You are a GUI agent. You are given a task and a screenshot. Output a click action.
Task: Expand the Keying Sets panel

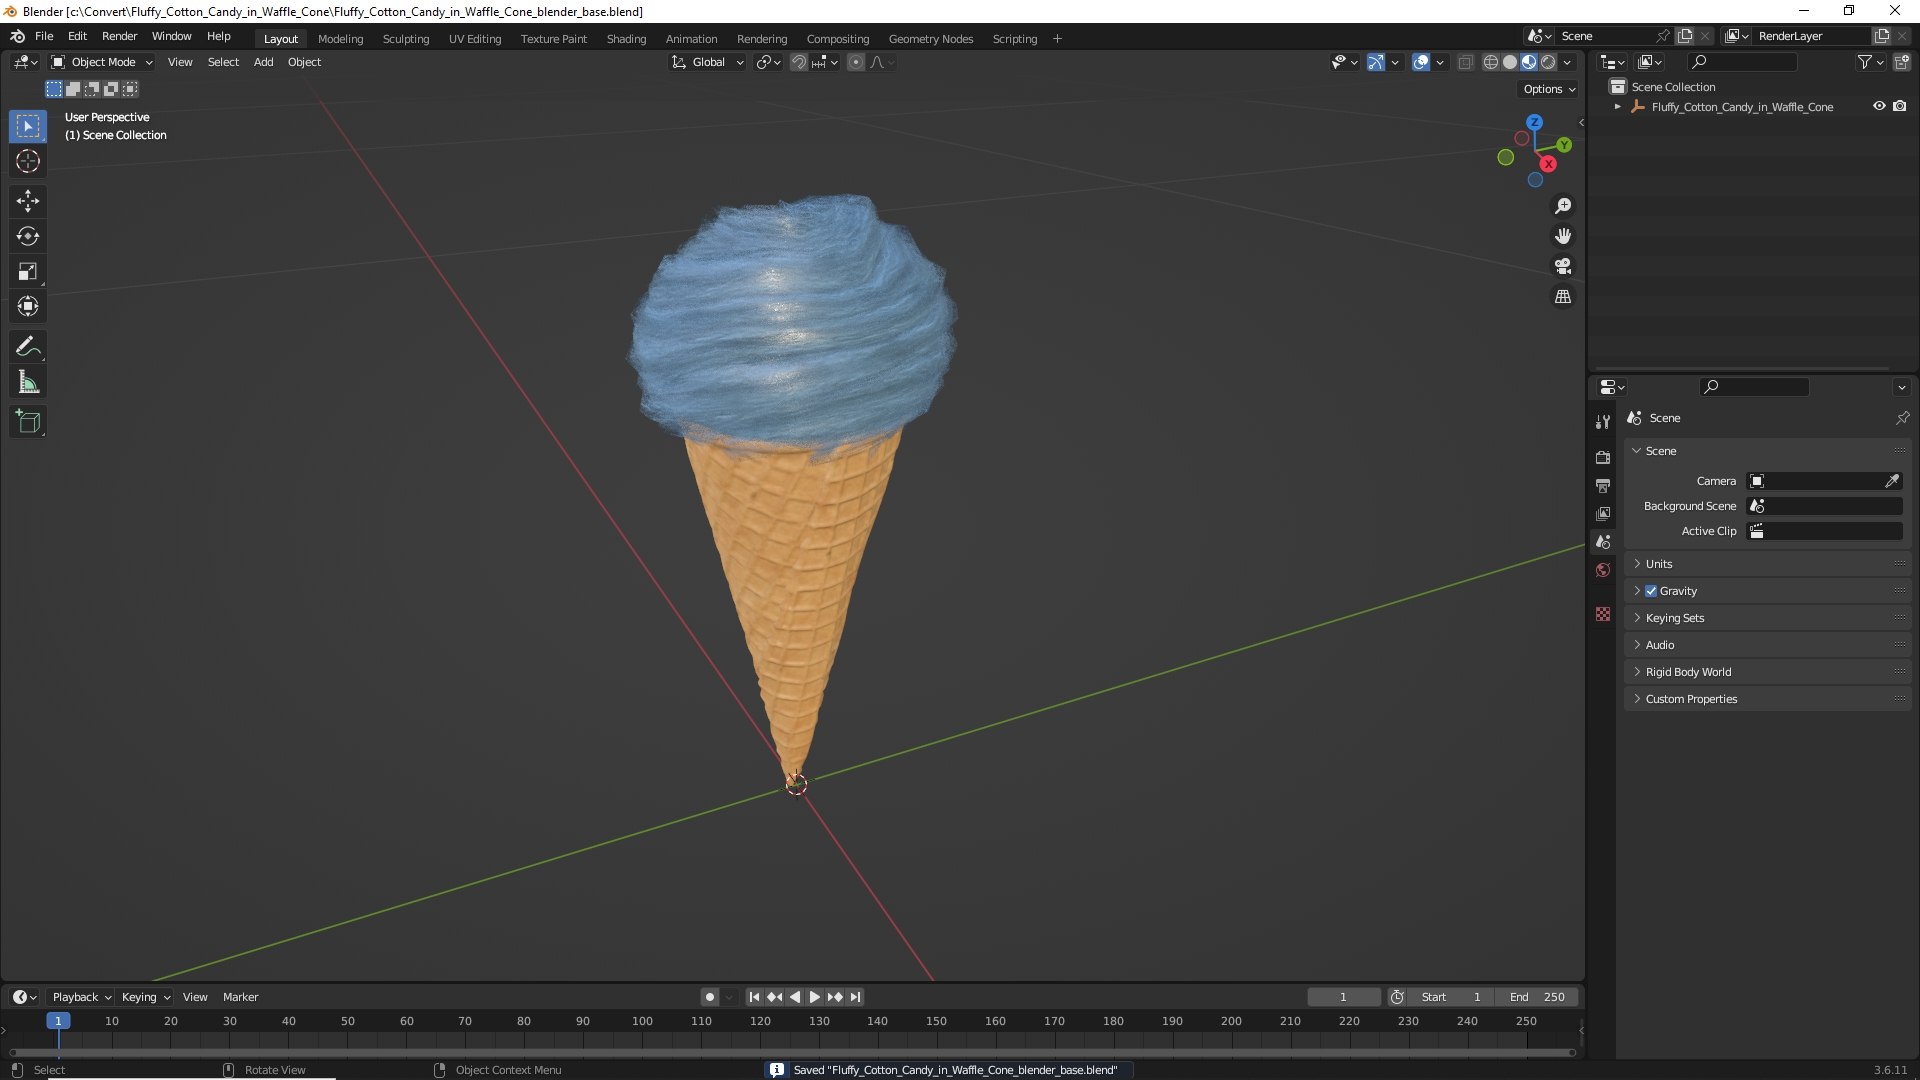tap(1767, 618)
